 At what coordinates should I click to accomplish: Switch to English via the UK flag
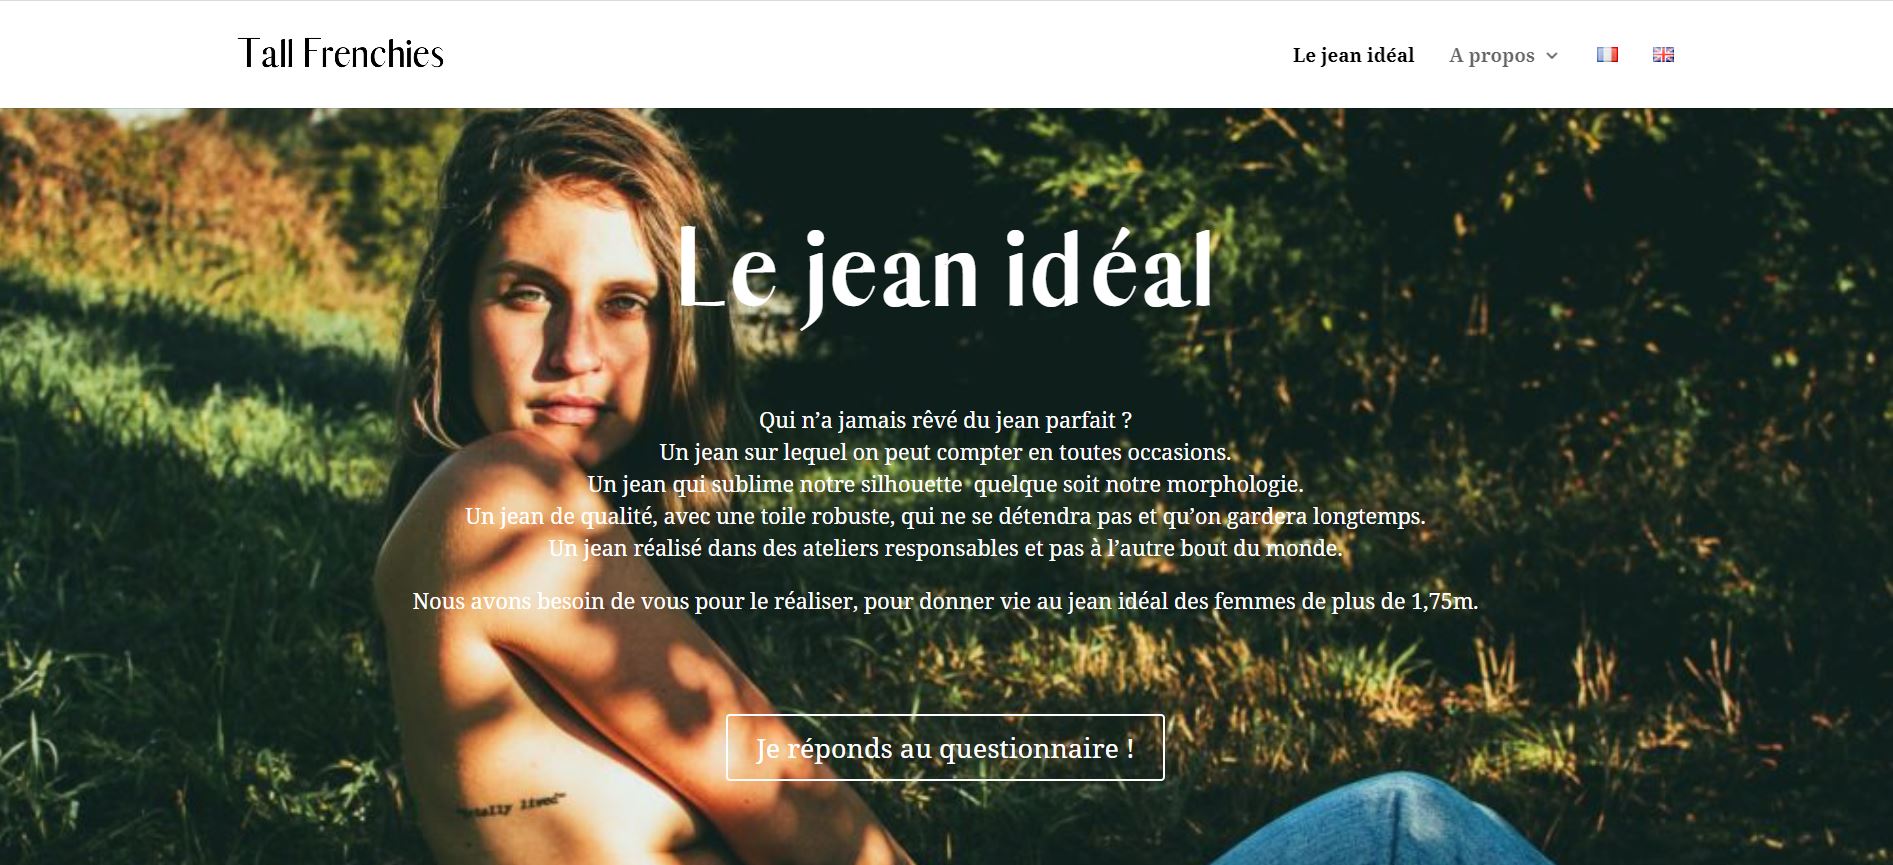coord(1663,55)
